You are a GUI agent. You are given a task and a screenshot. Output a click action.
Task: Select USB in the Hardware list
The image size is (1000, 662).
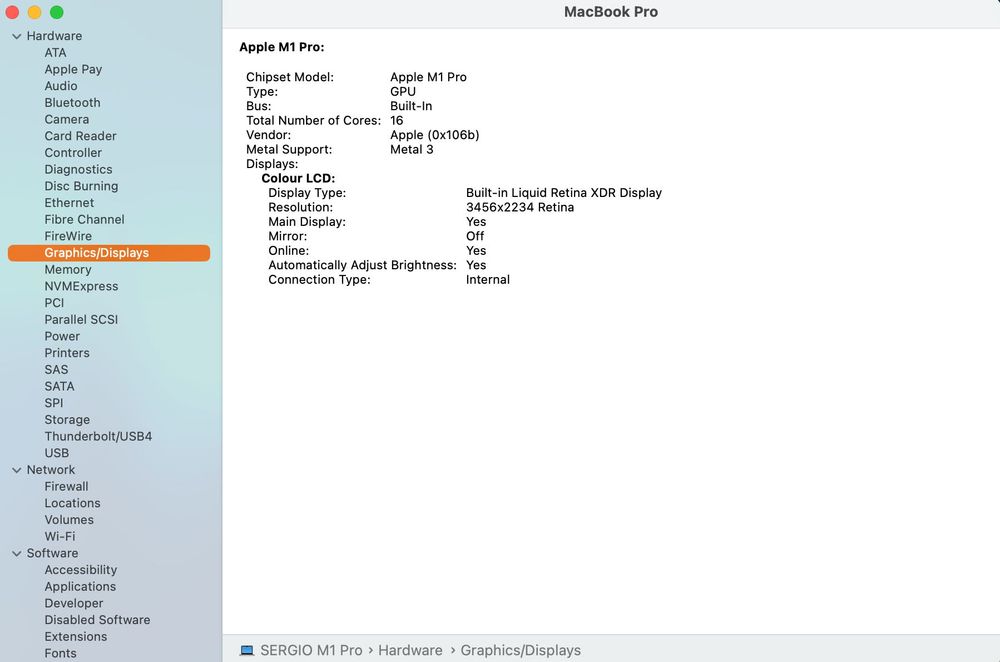56,453
